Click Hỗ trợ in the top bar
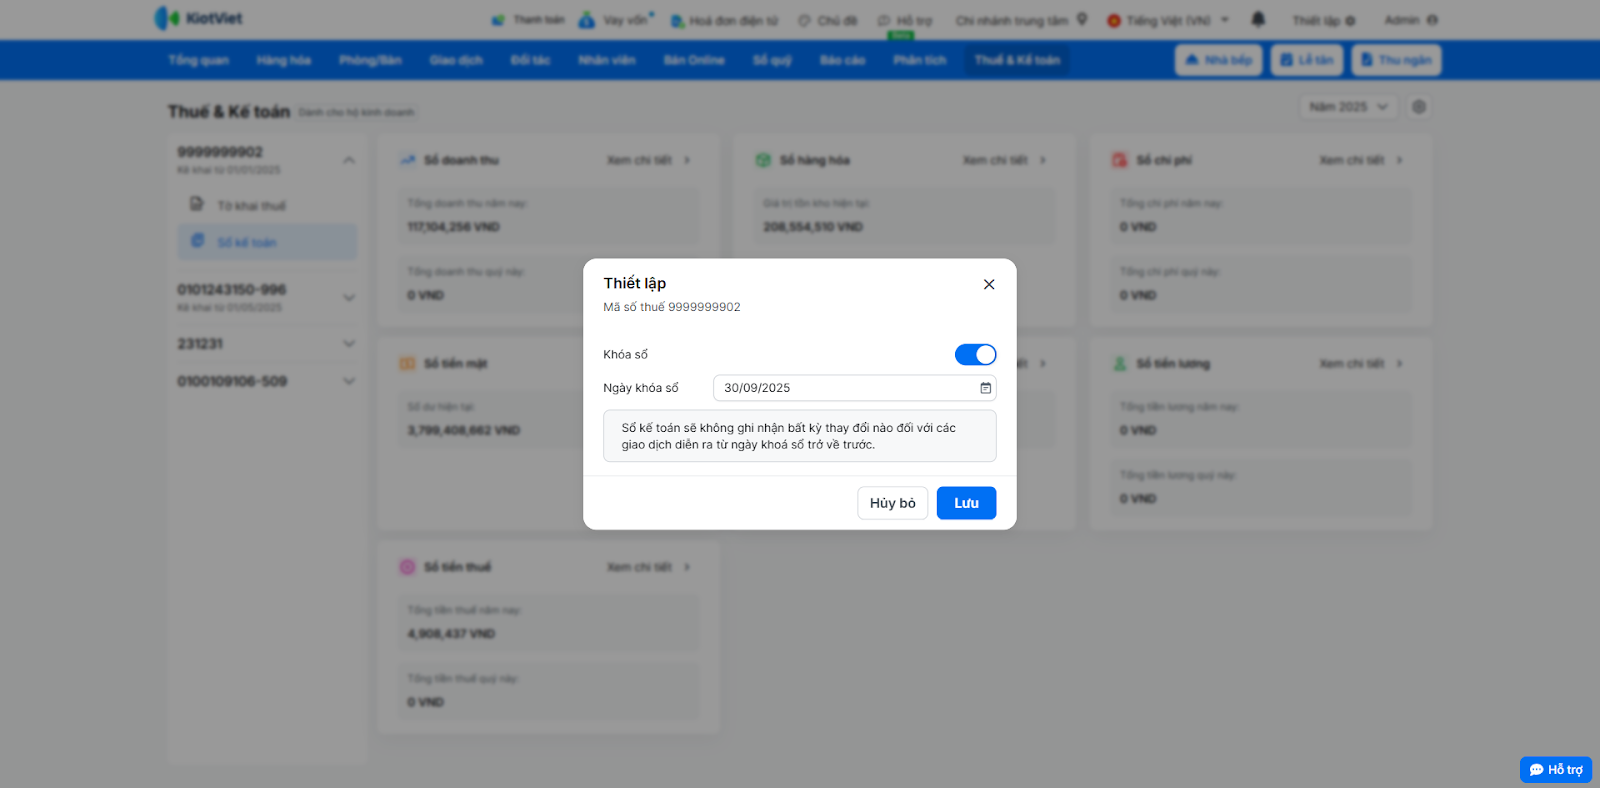 (905, 20)
